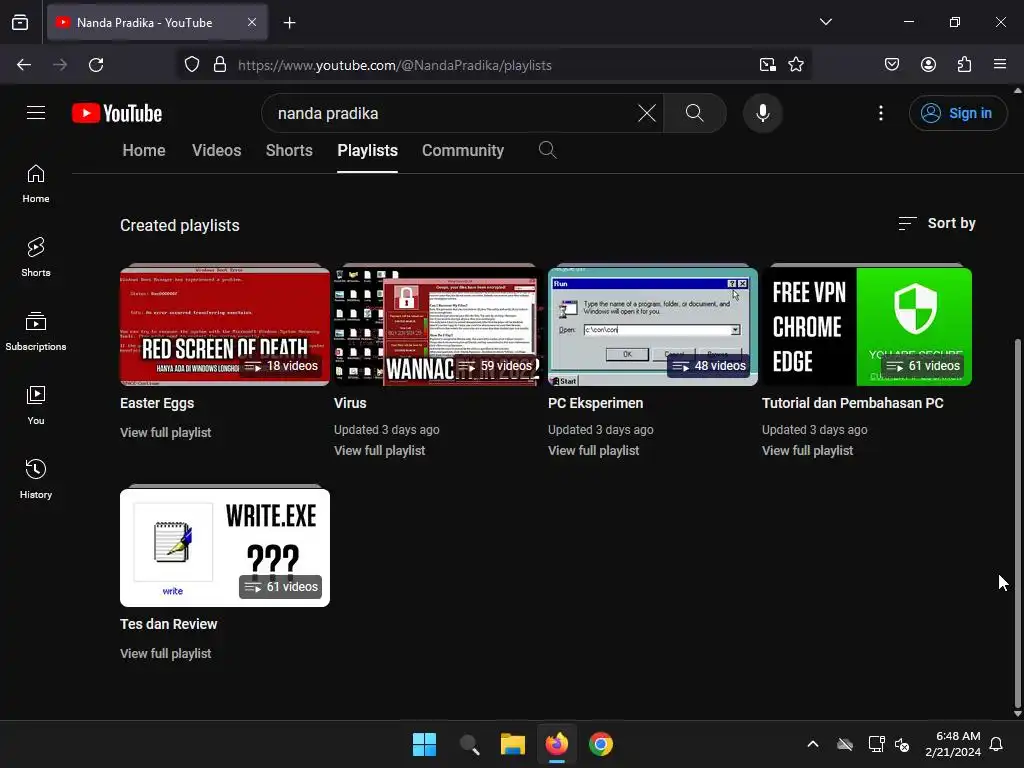
Task: Click the page vertical scrollbar
Action: (1017, 522)
